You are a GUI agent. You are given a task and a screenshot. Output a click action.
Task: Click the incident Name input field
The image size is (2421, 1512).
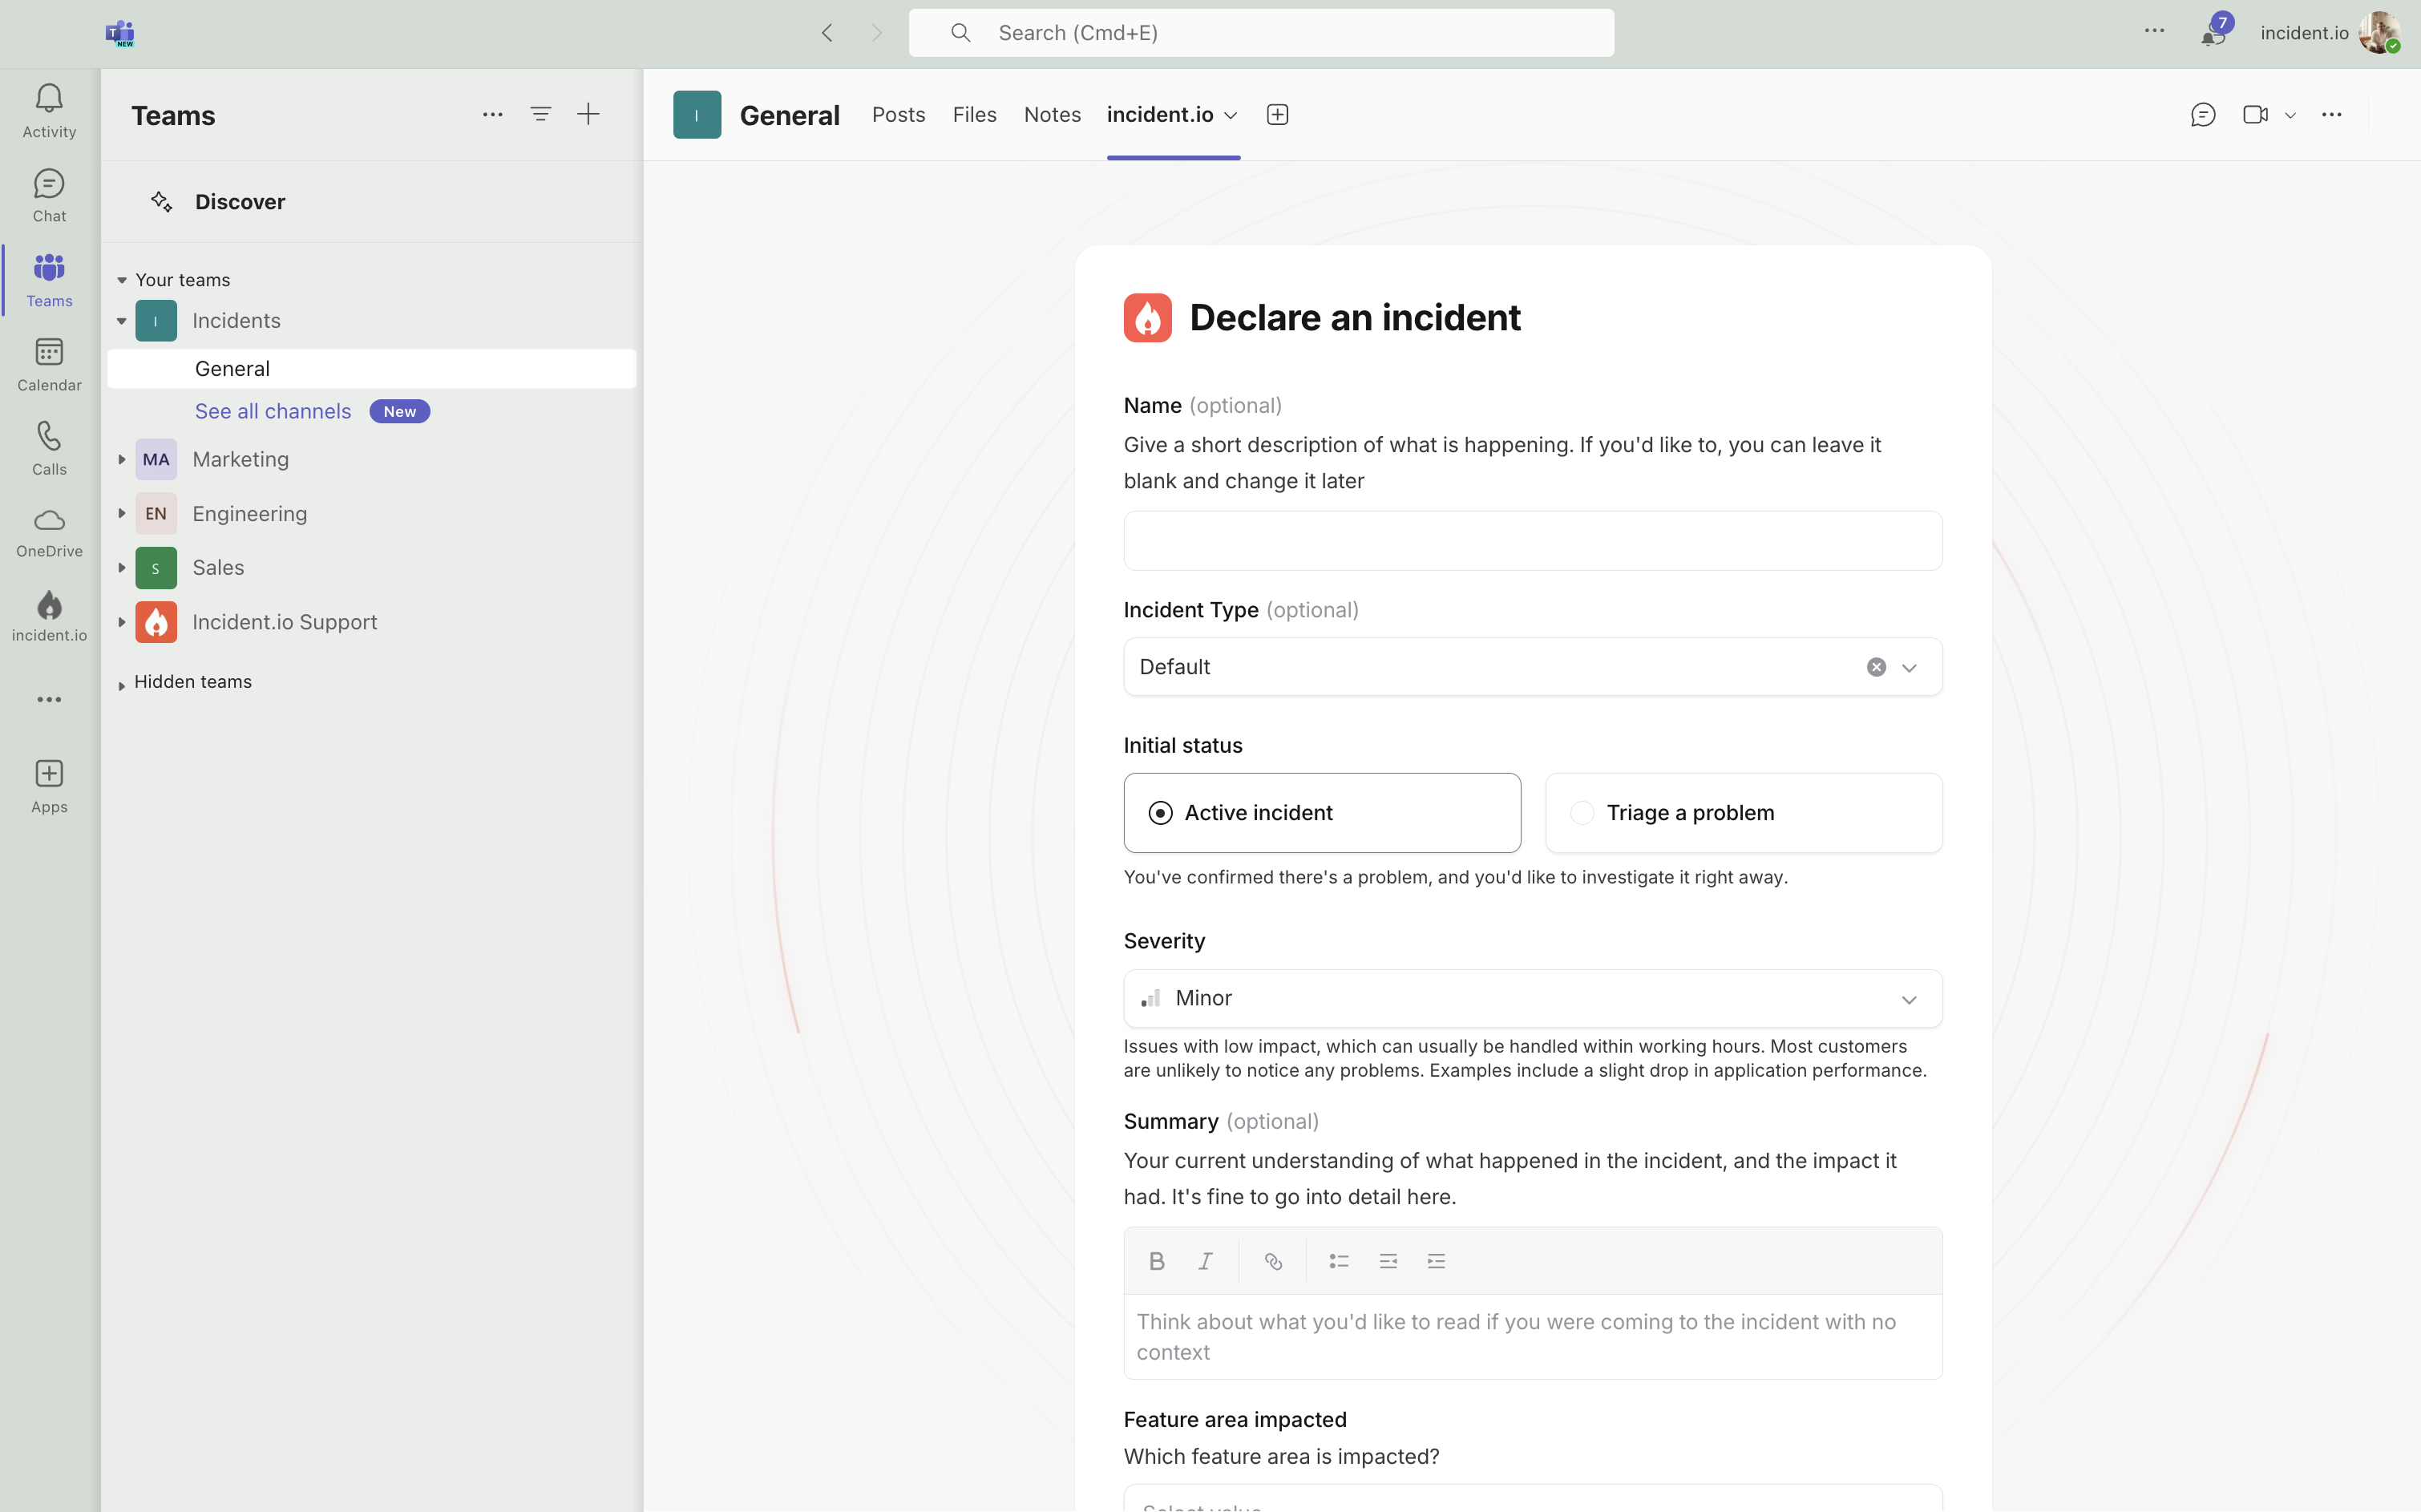[x=1532, y=541]
